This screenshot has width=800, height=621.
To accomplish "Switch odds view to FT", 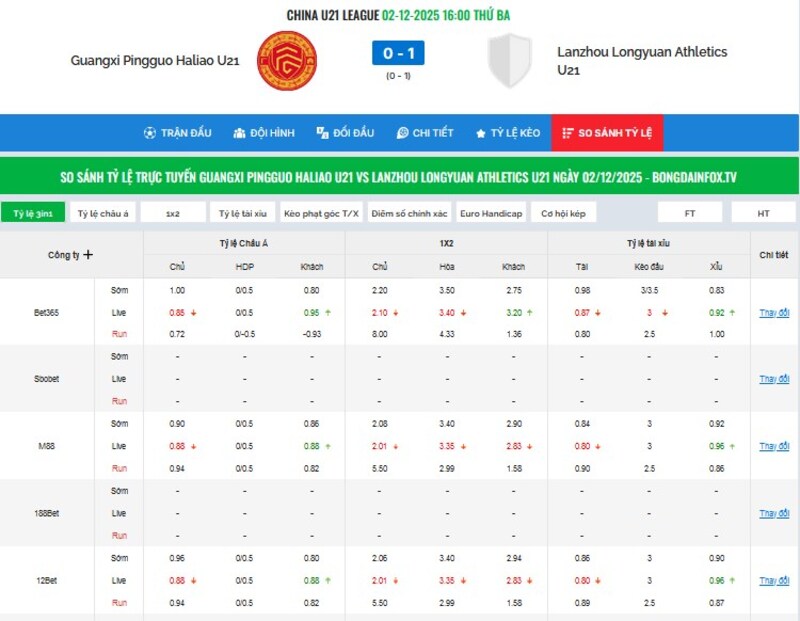I will (689, 213).
